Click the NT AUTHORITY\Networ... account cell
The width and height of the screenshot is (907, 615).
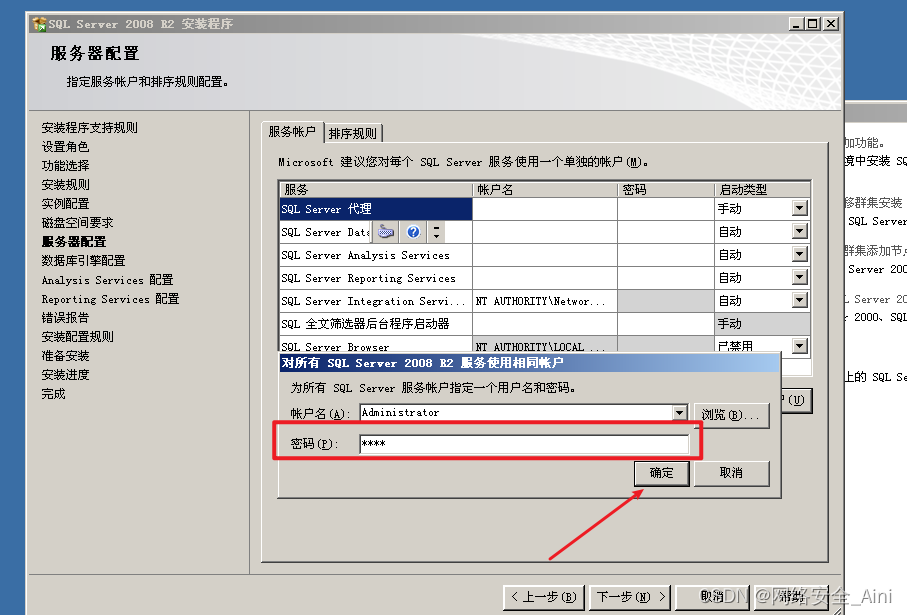545,301
